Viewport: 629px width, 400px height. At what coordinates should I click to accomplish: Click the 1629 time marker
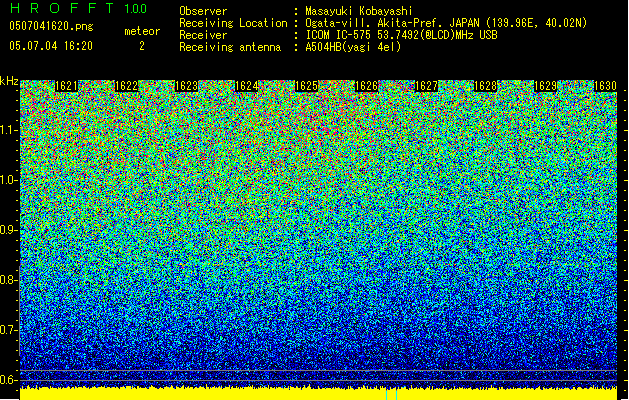point(545,86)
